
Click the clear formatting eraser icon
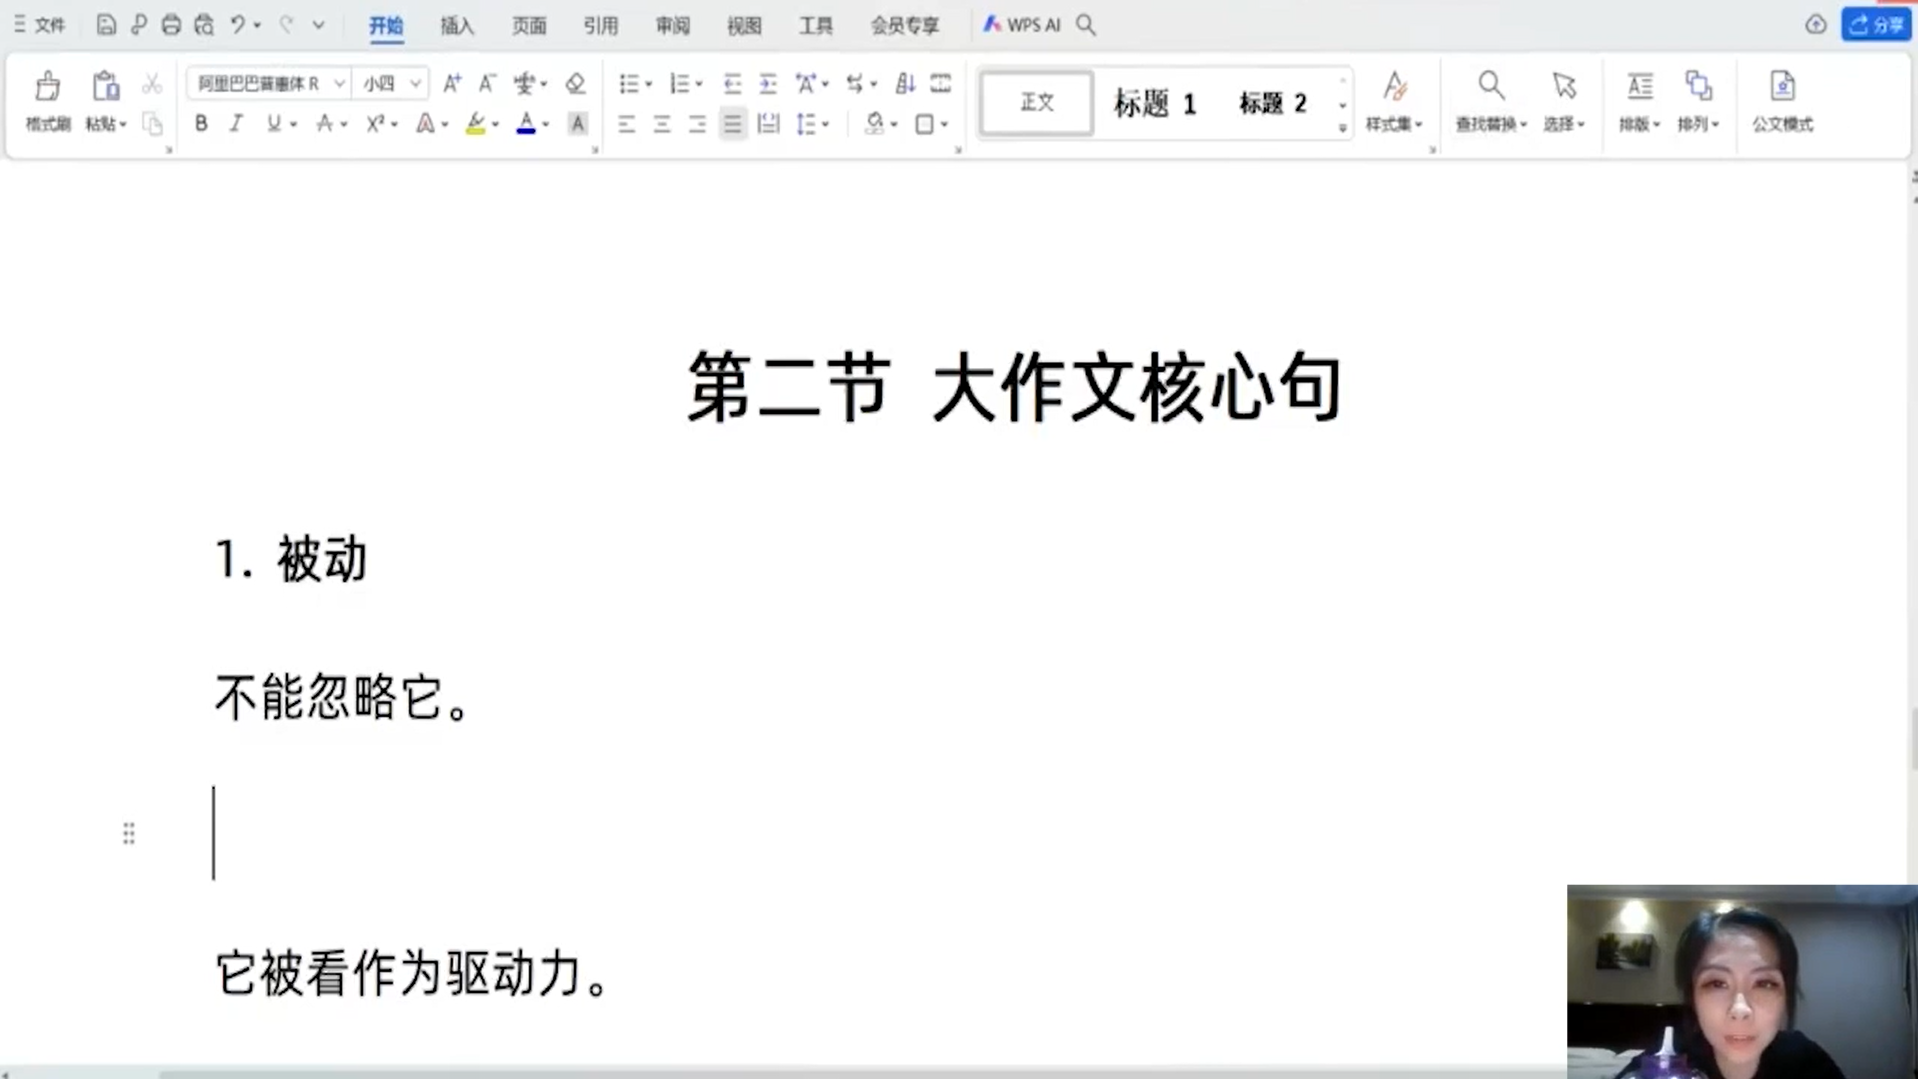[575, 84]
